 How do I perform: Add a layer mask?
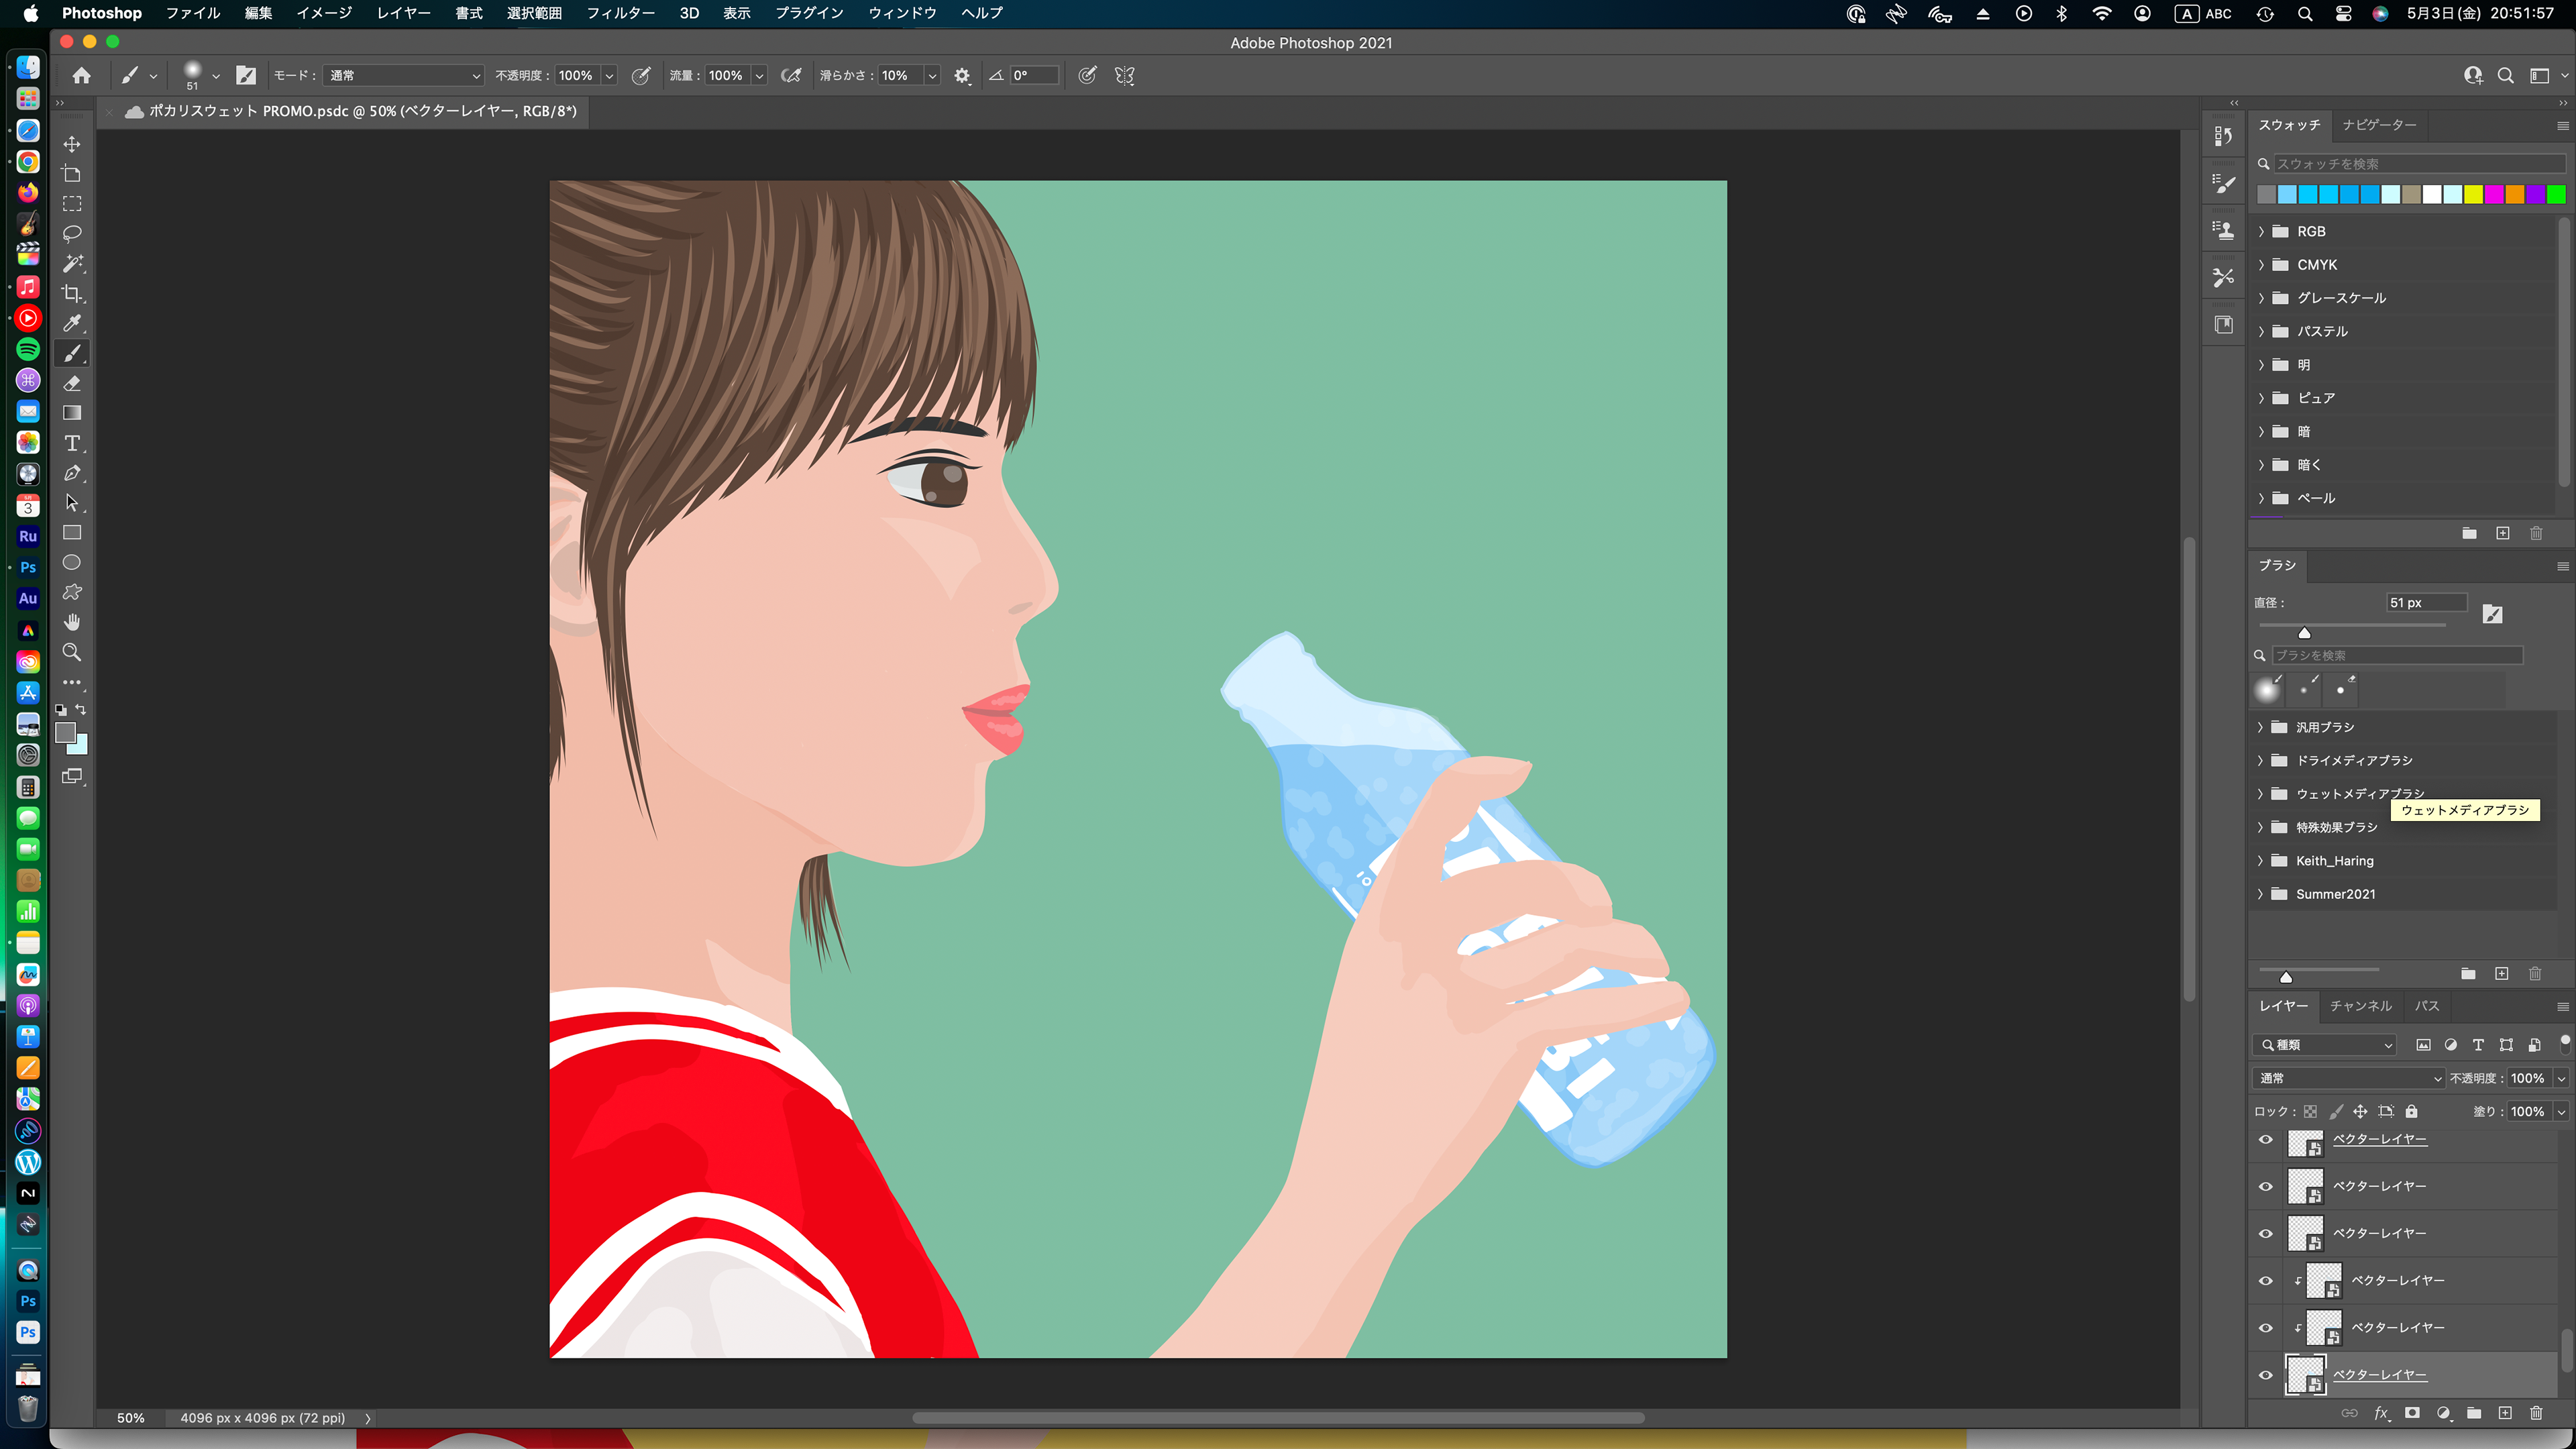tap(2412, 1413)
